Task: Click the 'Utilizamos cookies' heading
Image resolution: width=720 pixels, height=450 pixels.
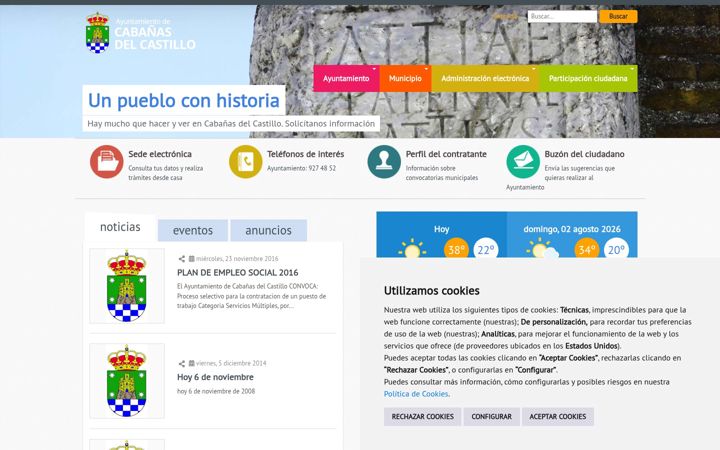Action: pos(432,291)
